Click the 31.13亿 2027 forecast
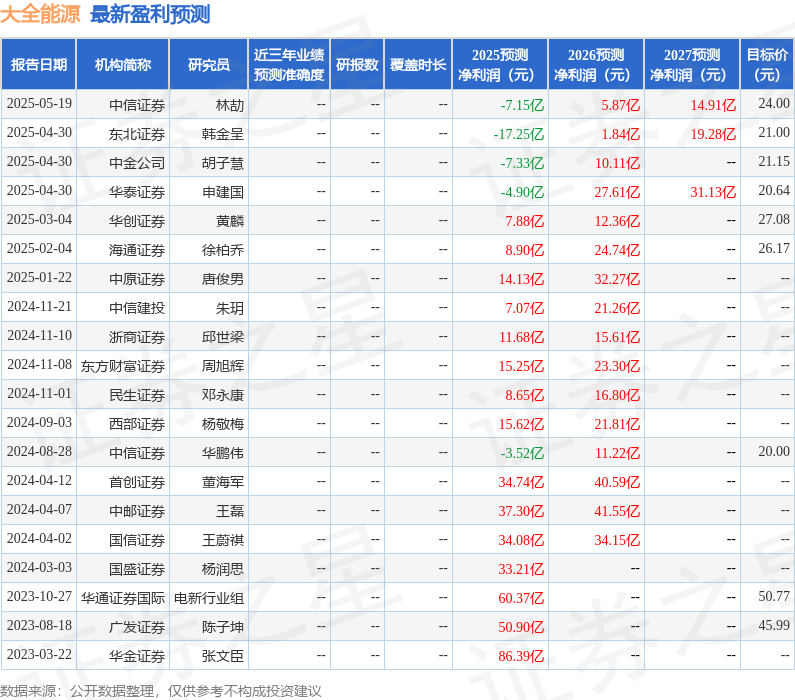Image resolution: width=795 pixels, height=700 pixels. click(713, 192)
